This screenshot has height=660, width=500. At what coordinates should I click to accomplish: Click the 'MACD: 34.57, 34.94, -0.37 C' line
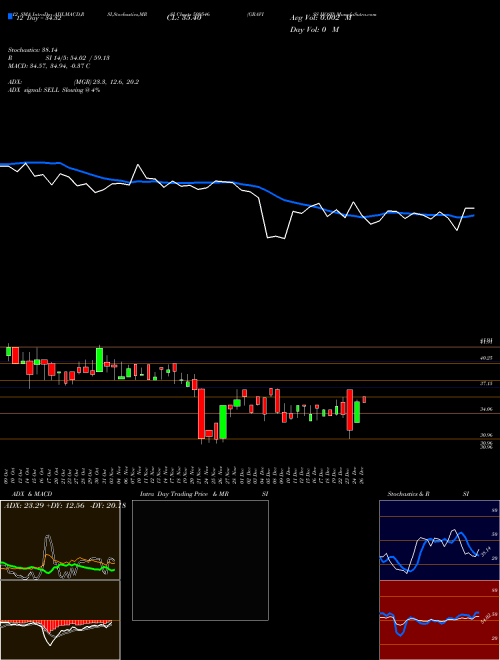(49, 66)
